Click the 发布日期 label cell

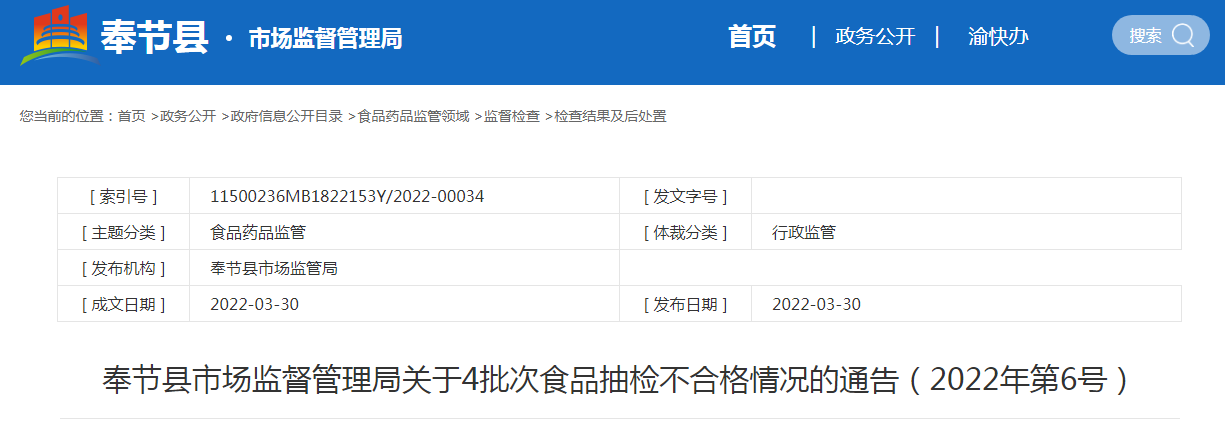[x=685, y=304]
